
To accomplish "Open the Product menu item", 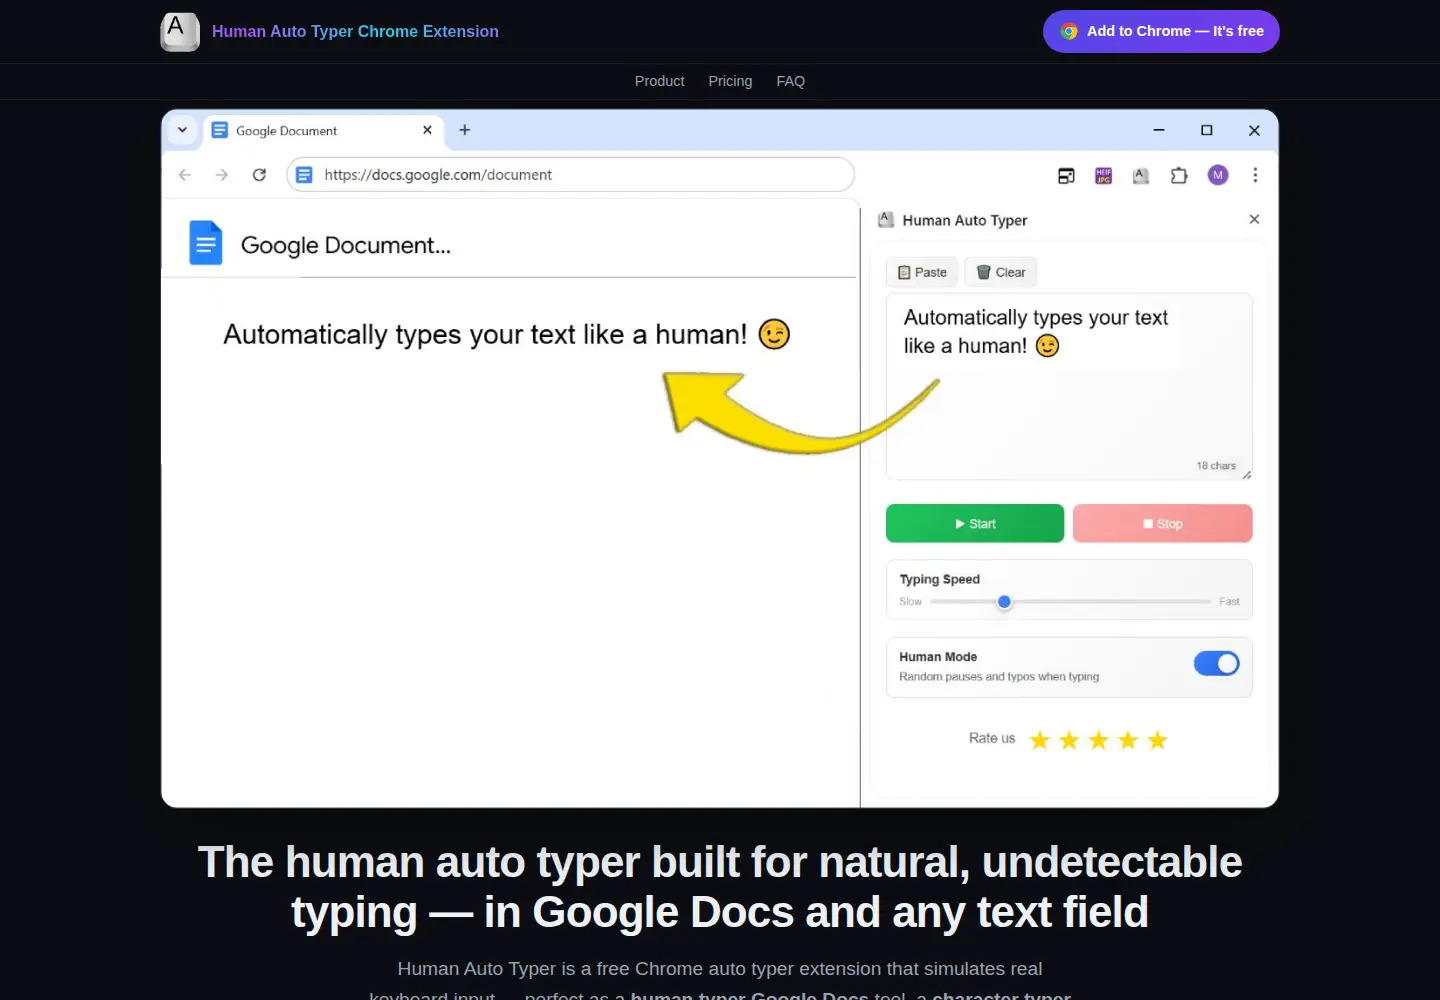I will click(x=659, y=81).
